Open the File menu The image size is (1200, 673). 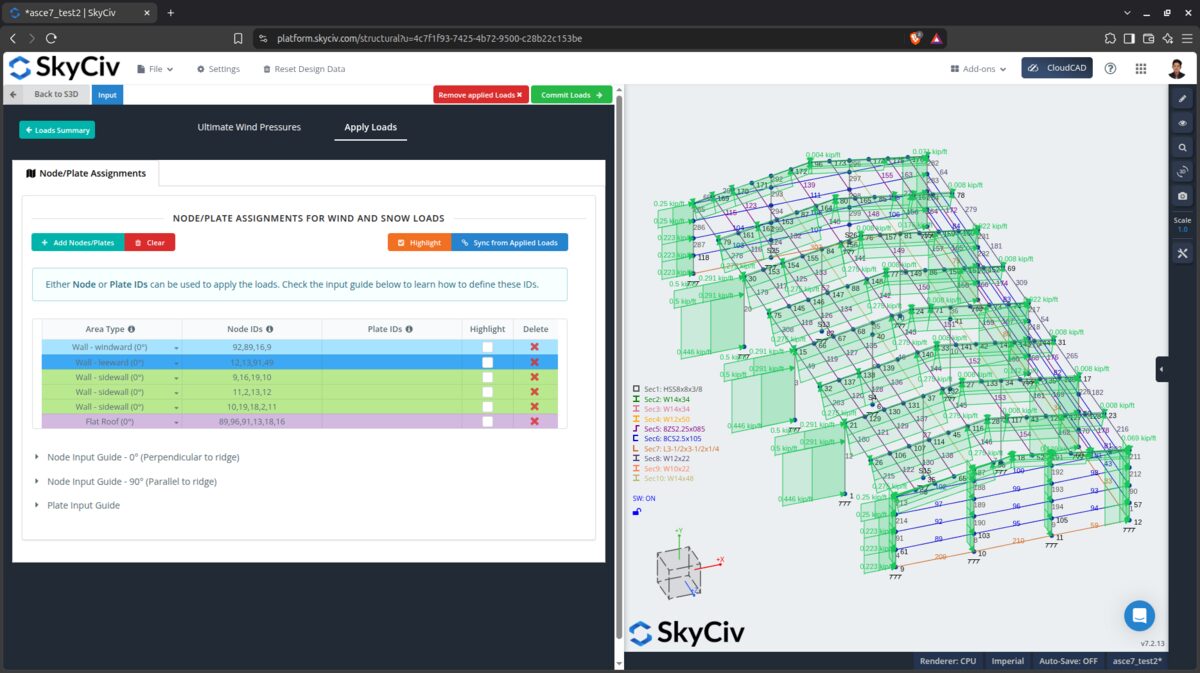coord(155,69)
